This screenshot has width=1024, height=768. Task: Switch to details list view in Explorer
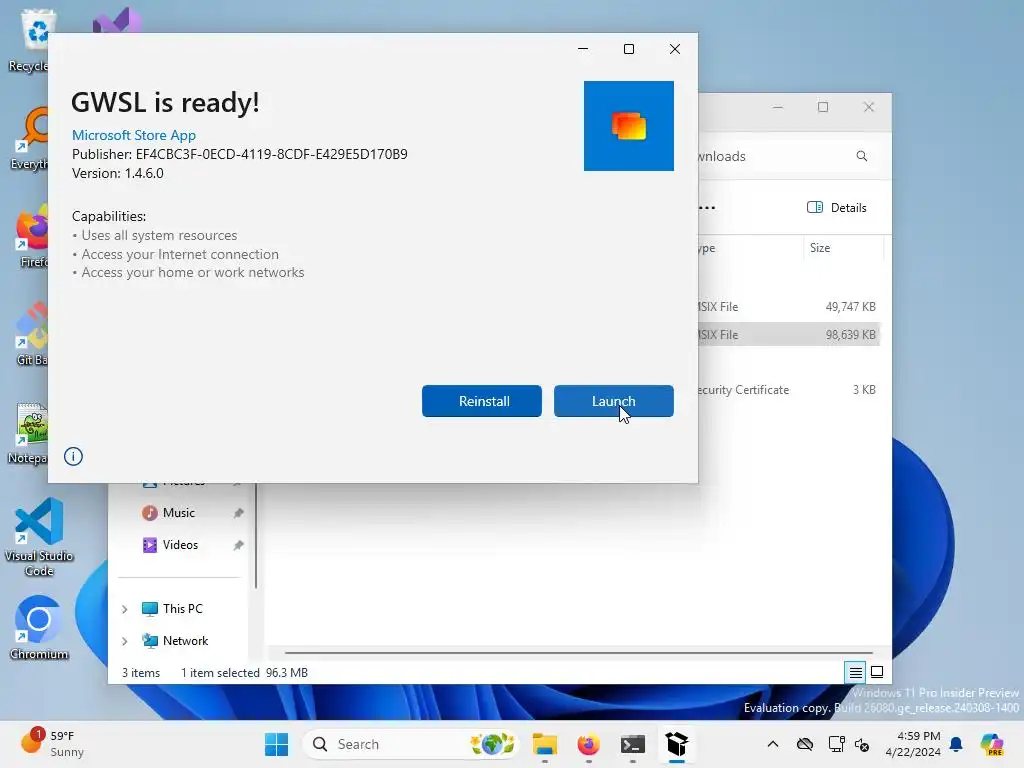click(x=855, y=672)
